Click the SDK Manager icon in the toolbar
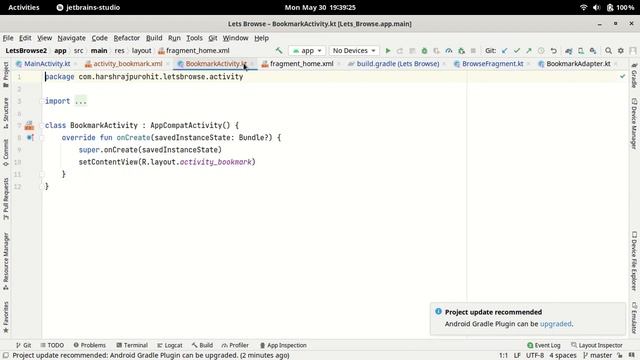 593,51
